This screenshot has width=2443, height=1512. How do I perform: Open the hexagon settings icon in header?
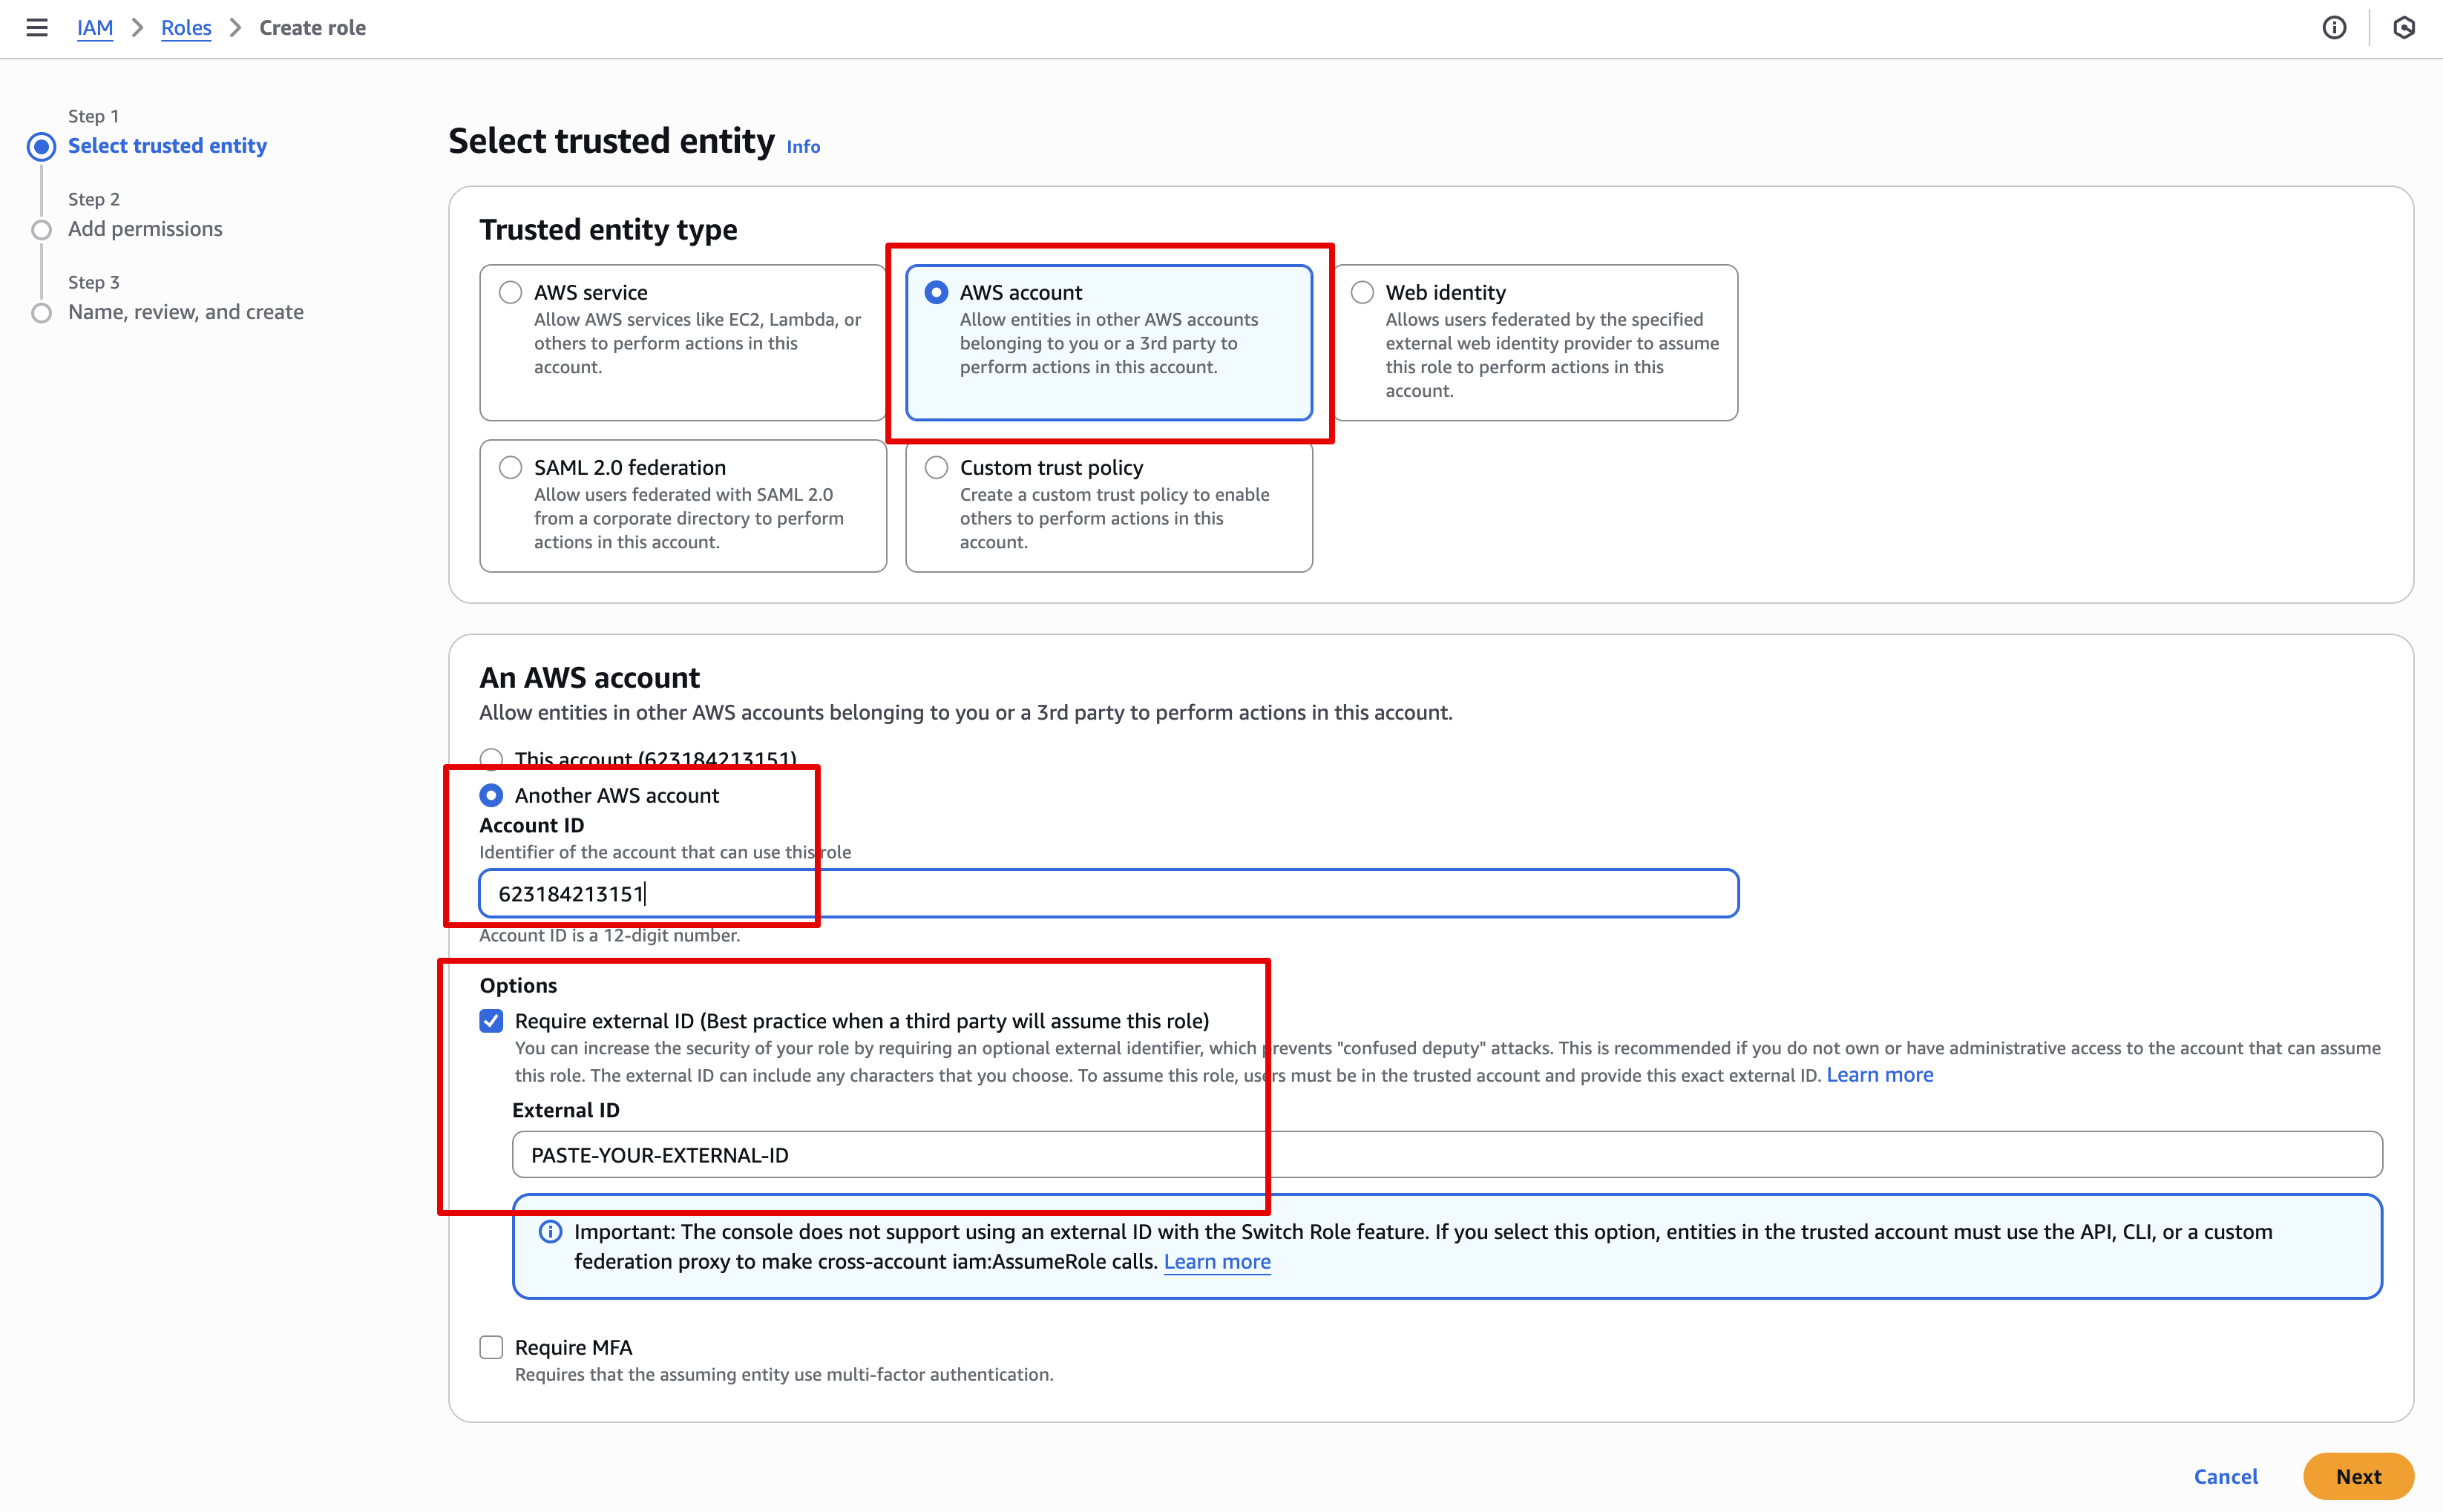2404,28
